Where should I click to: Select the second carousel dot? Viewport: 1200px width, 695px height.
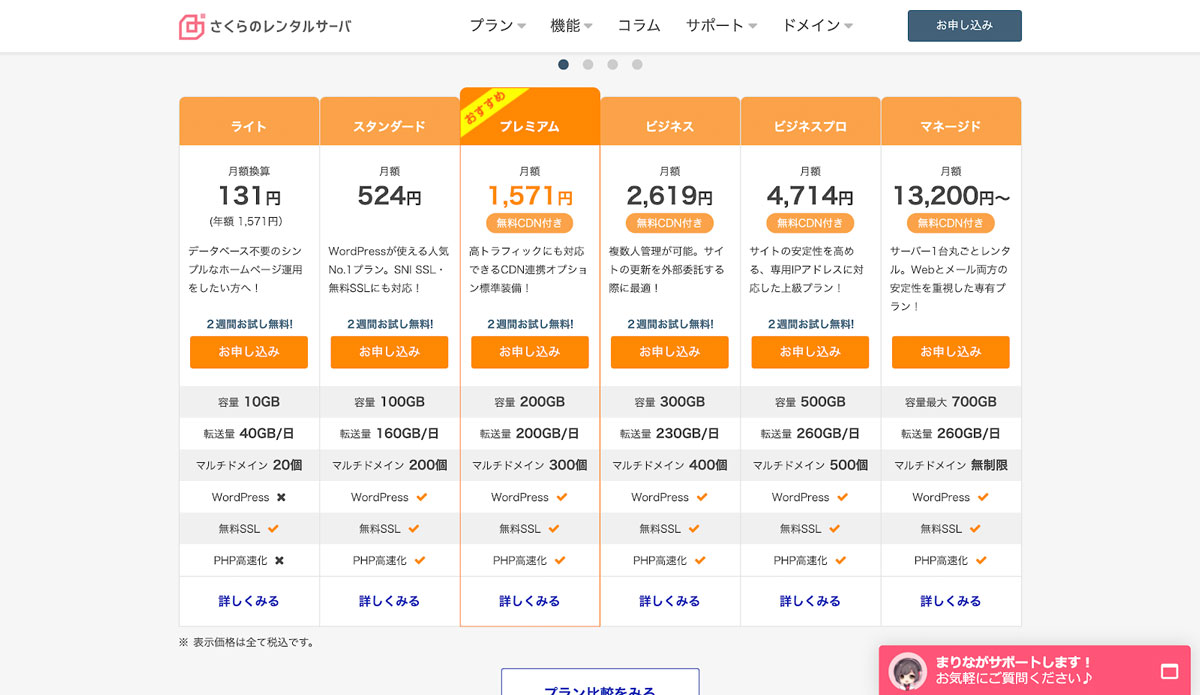(588, 65)
